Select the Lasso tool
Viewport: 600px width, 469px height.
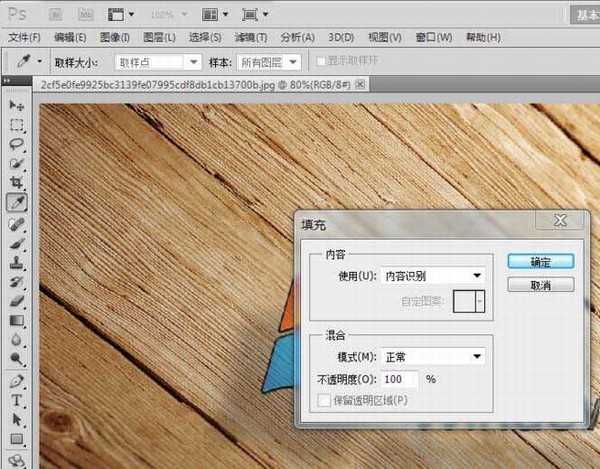tap(17, 144)
